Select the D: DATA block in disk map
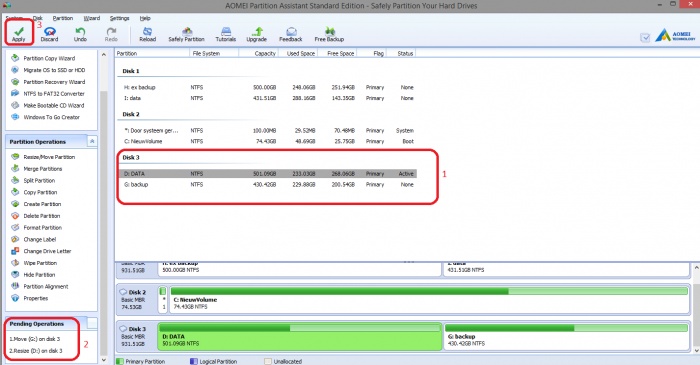Viewport: 700px width, 365px height. click(x=300, y=336)
